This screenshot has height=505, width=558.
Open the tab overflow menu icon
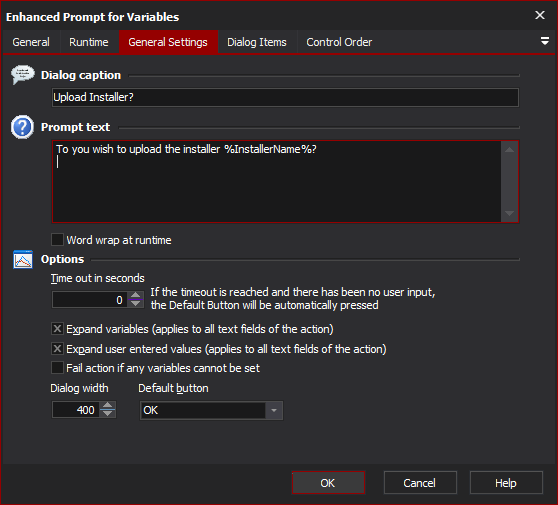pyautogui.click(x=544, y=41)
